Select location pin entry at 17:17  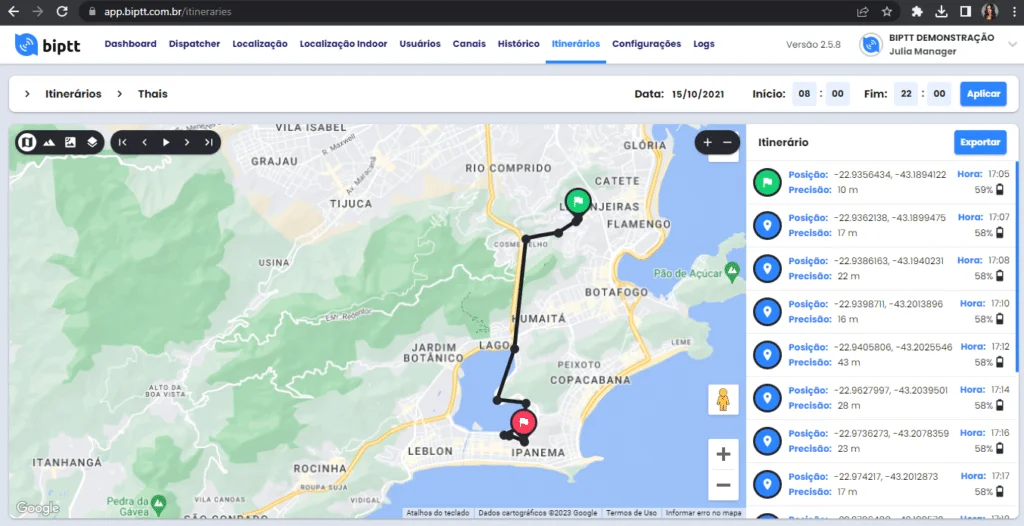(881, 484)
